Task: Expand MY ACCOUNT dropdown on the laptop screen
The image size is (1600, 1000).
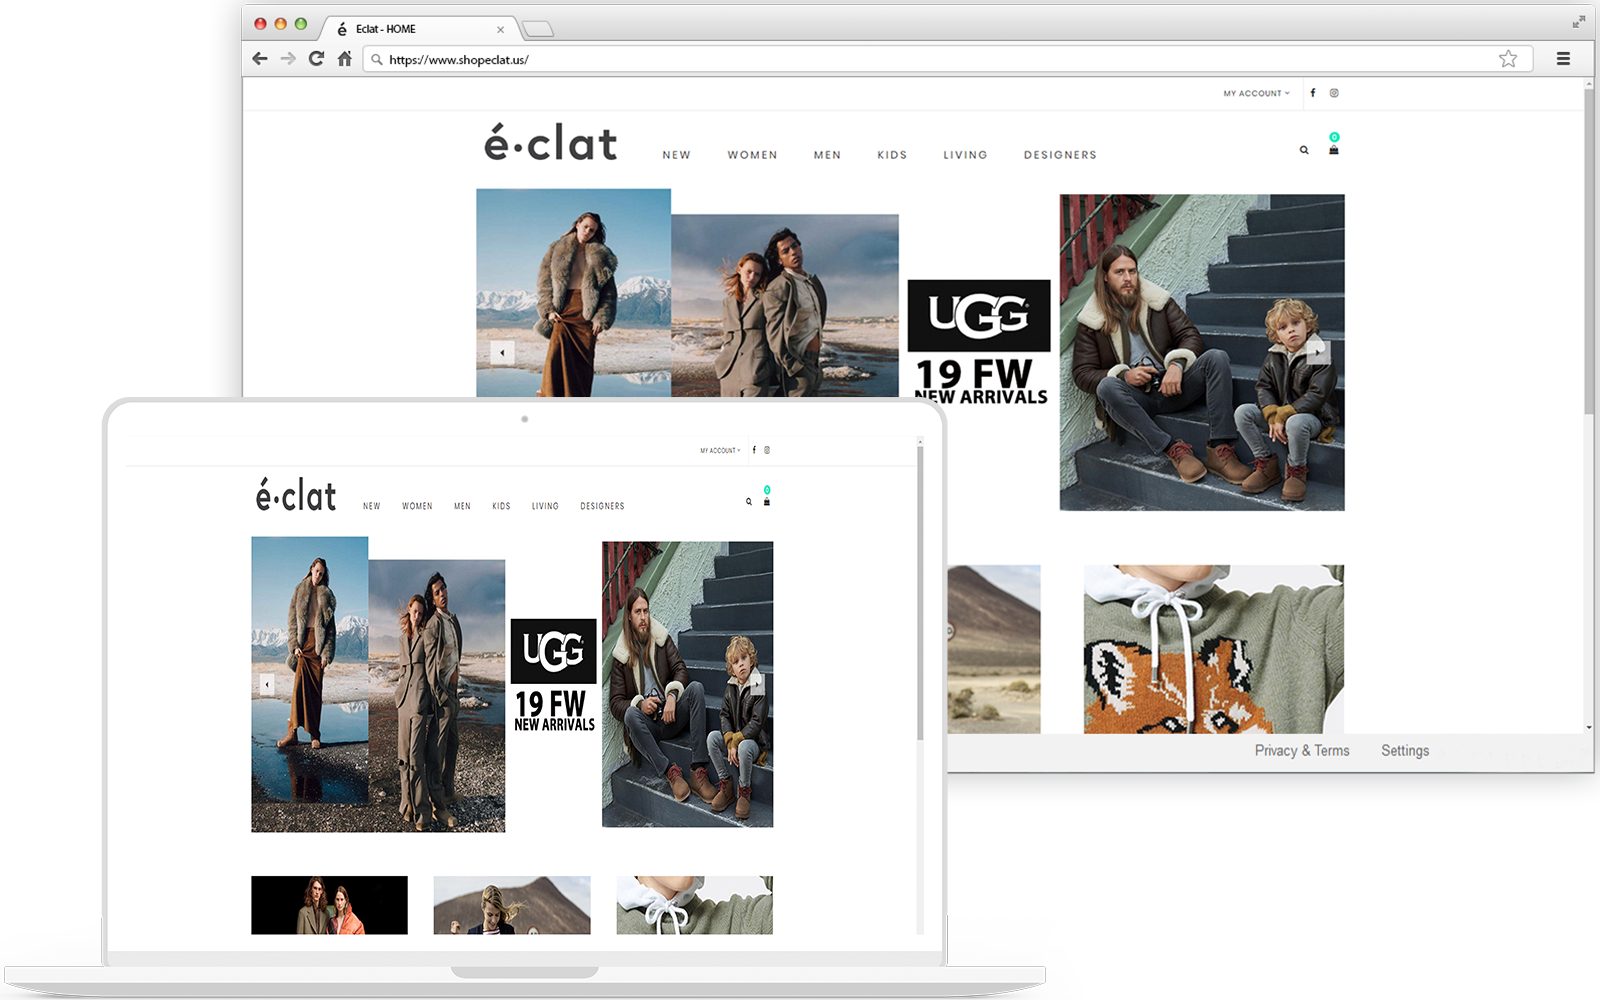Action: [x=720, y=450]
